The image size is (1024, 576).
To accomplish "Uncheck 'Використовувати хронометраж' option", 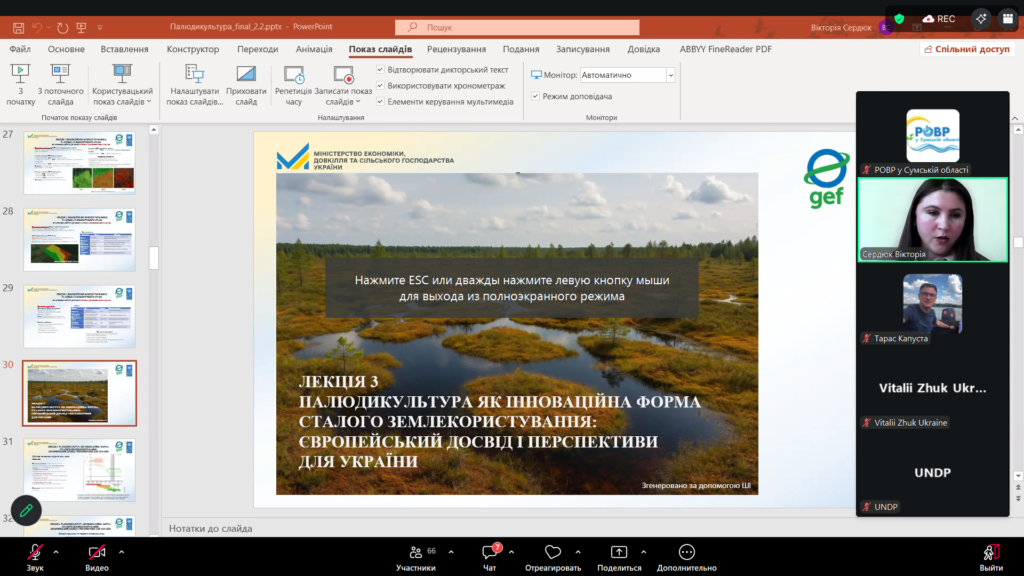I will [381, 86].
